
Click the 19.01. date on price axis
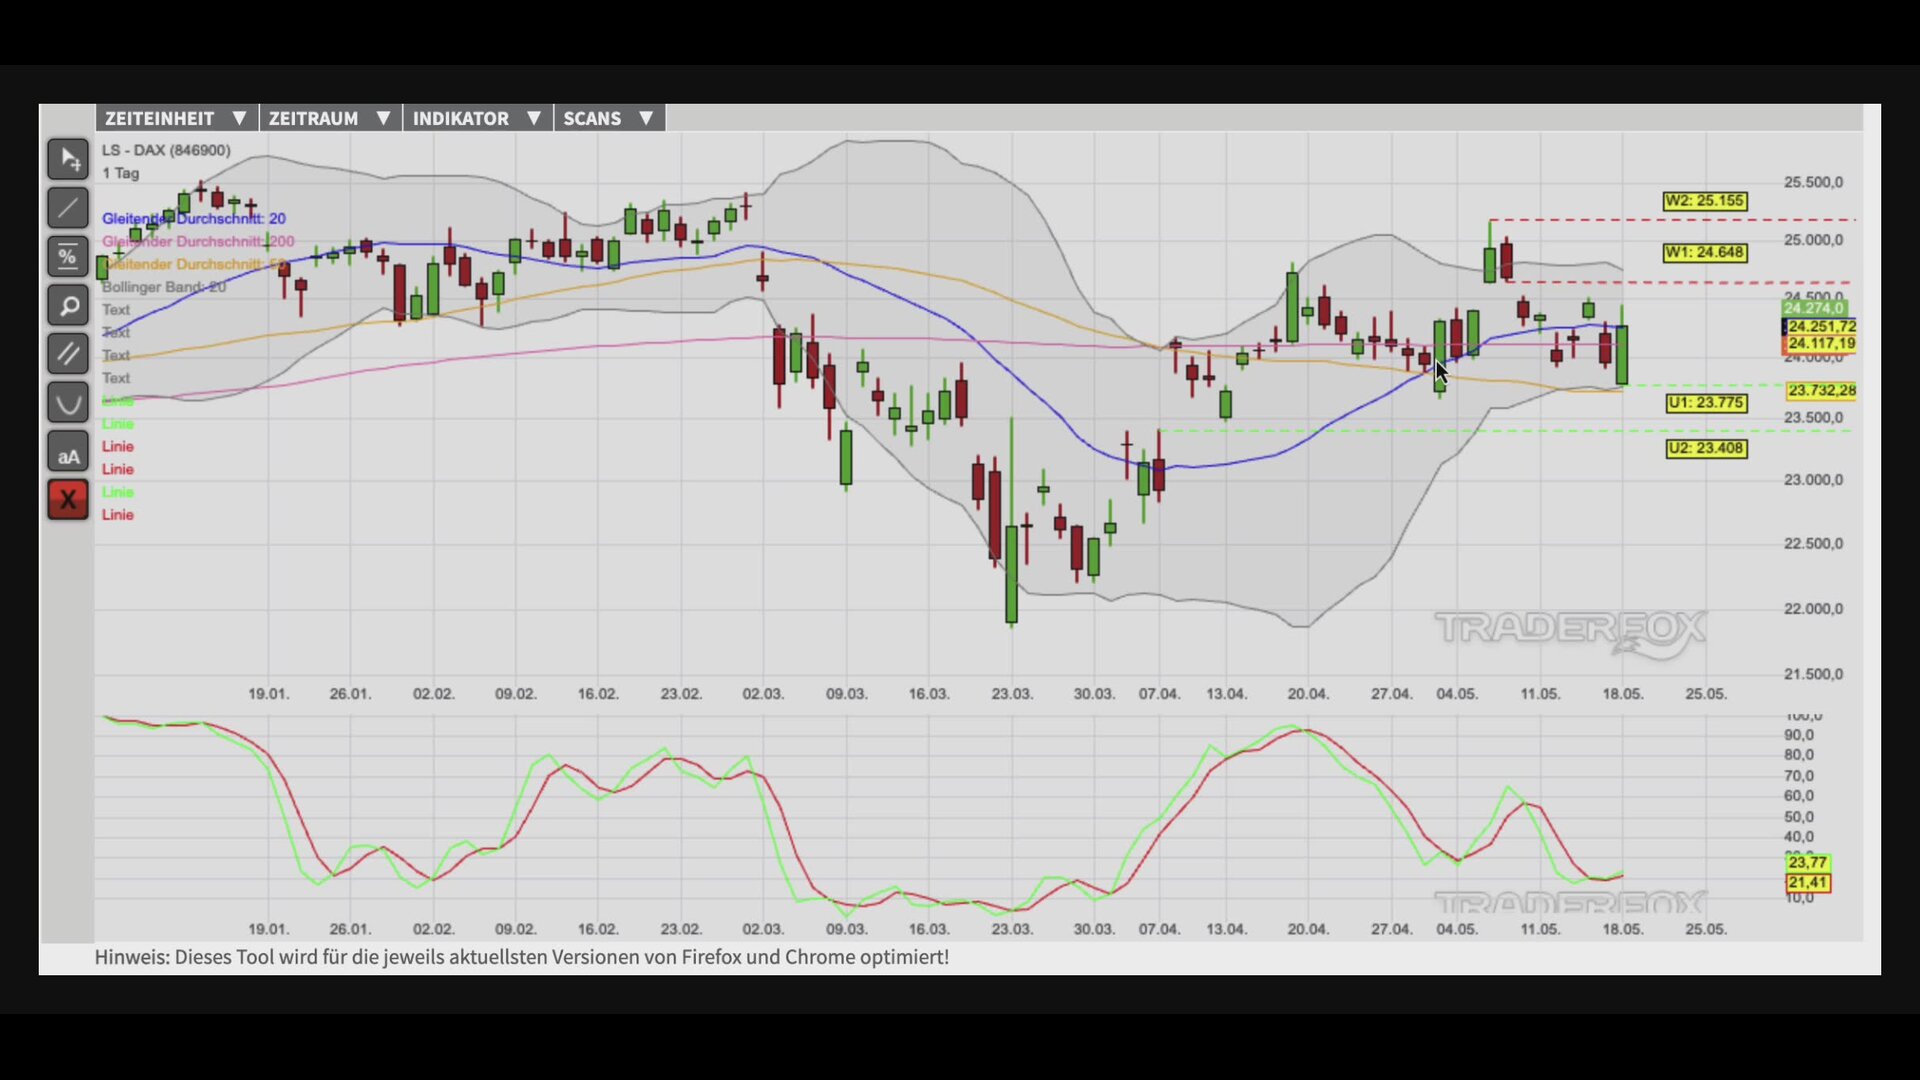tap(268, 694)
